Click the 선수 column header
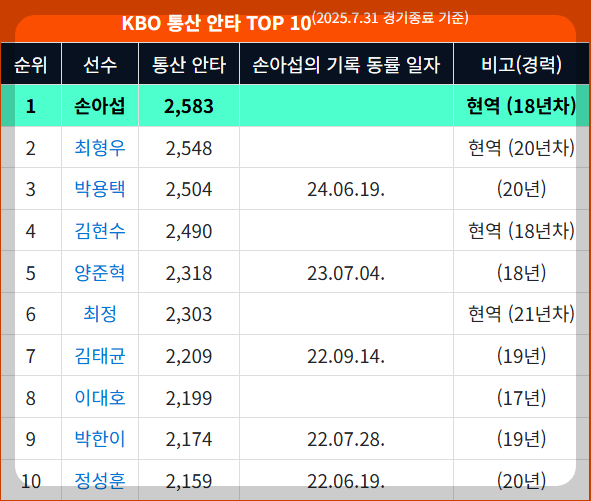The image size is (591, 501). (x=100, y=65)
